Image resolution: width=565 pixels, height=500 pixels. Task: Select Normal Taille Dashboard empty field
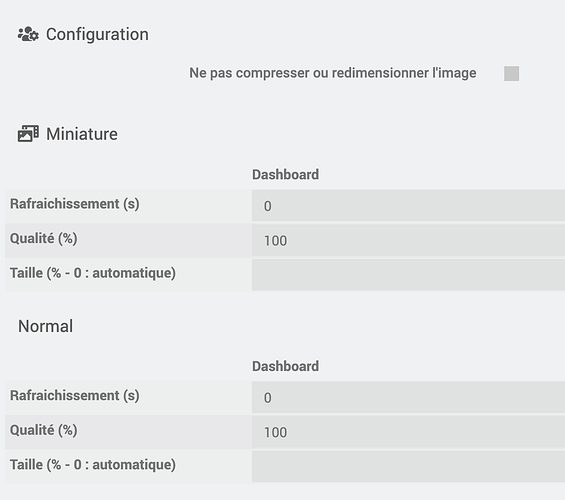point(408,466)
